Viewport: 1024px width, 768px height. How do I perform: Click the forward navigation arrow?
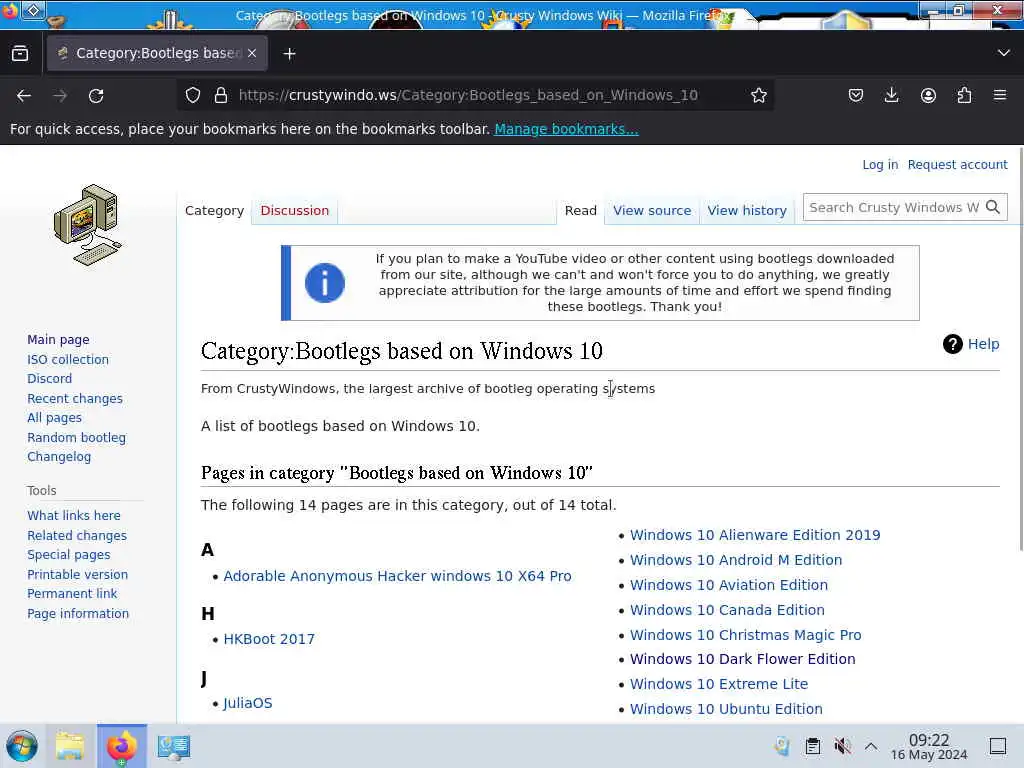coord(60,95)
